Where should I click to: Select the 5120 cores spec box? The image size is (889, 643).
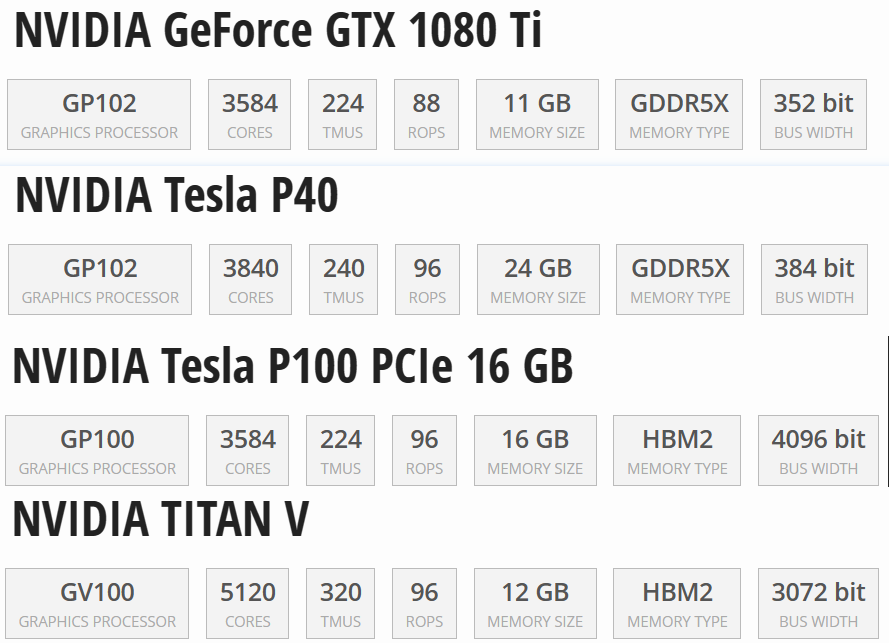pyautogui.click(x=248, y=604)
